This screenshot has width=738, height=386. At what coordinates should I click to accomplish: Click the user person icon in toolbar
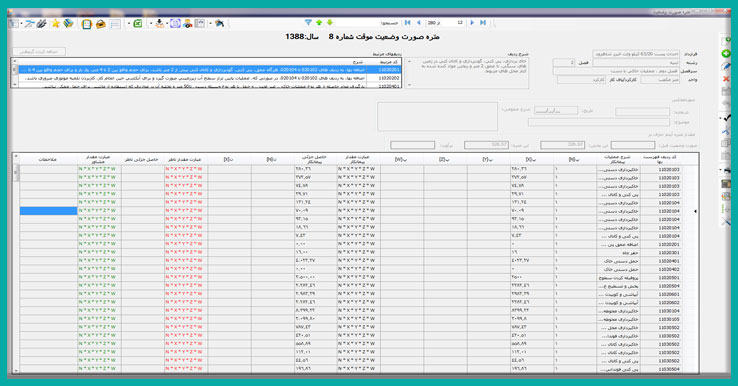[x=187, y=23]
